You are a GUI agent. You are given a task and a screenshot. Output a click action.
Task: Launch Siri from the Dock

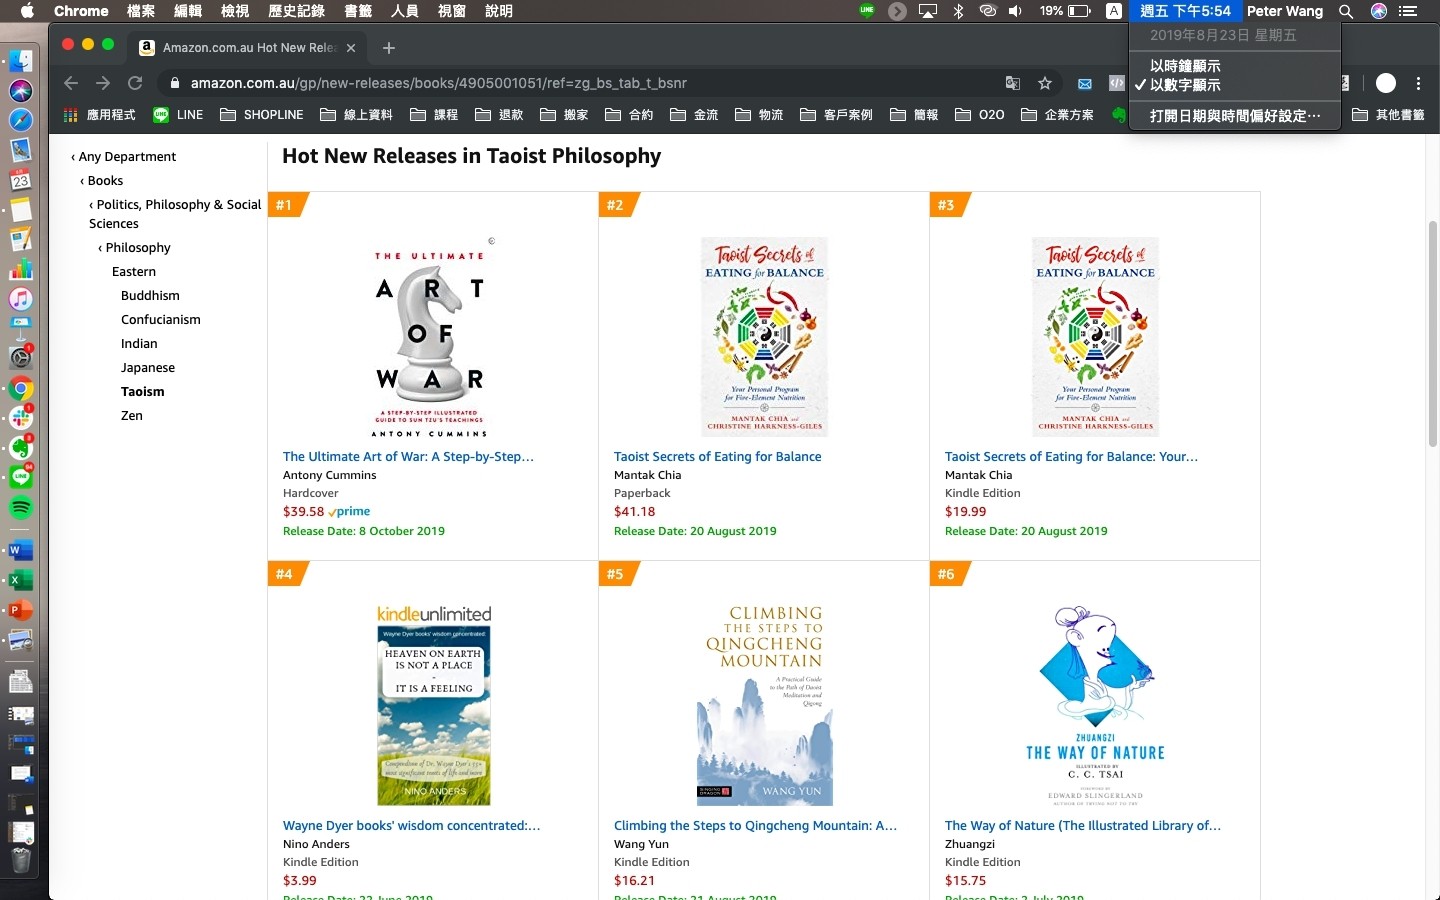[x=21, y=91]
